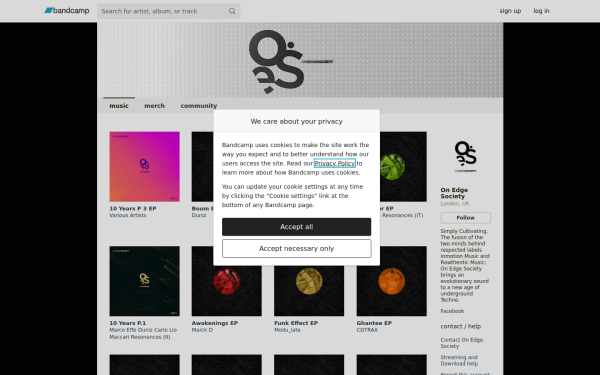Click the Awakenings EP title text
Viewport: 600px width, 375px height.
[215, 323]
